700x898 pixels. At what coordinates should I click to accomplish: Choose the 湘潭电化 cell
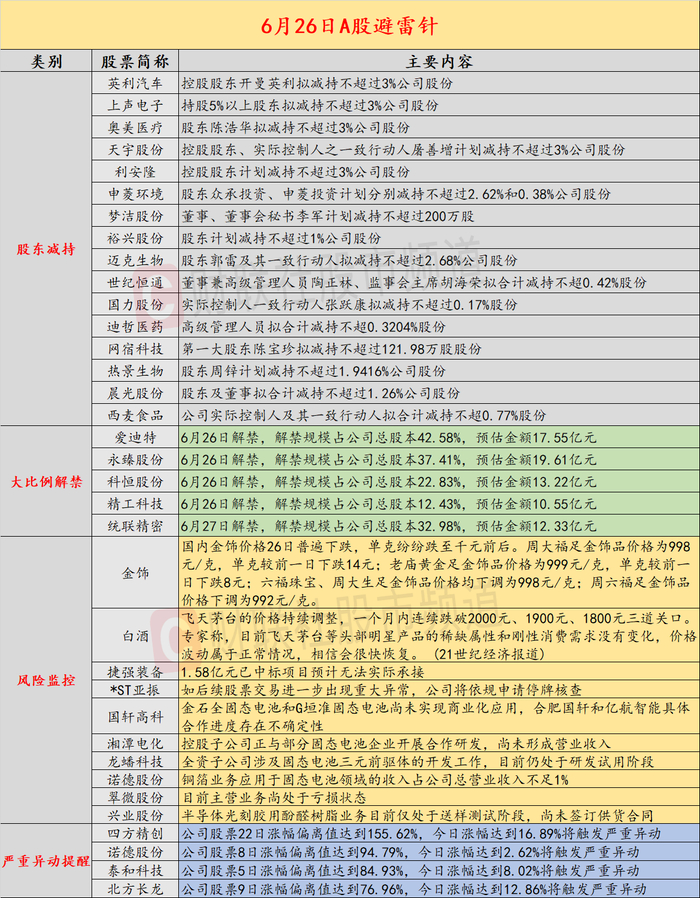pos(135,744)
